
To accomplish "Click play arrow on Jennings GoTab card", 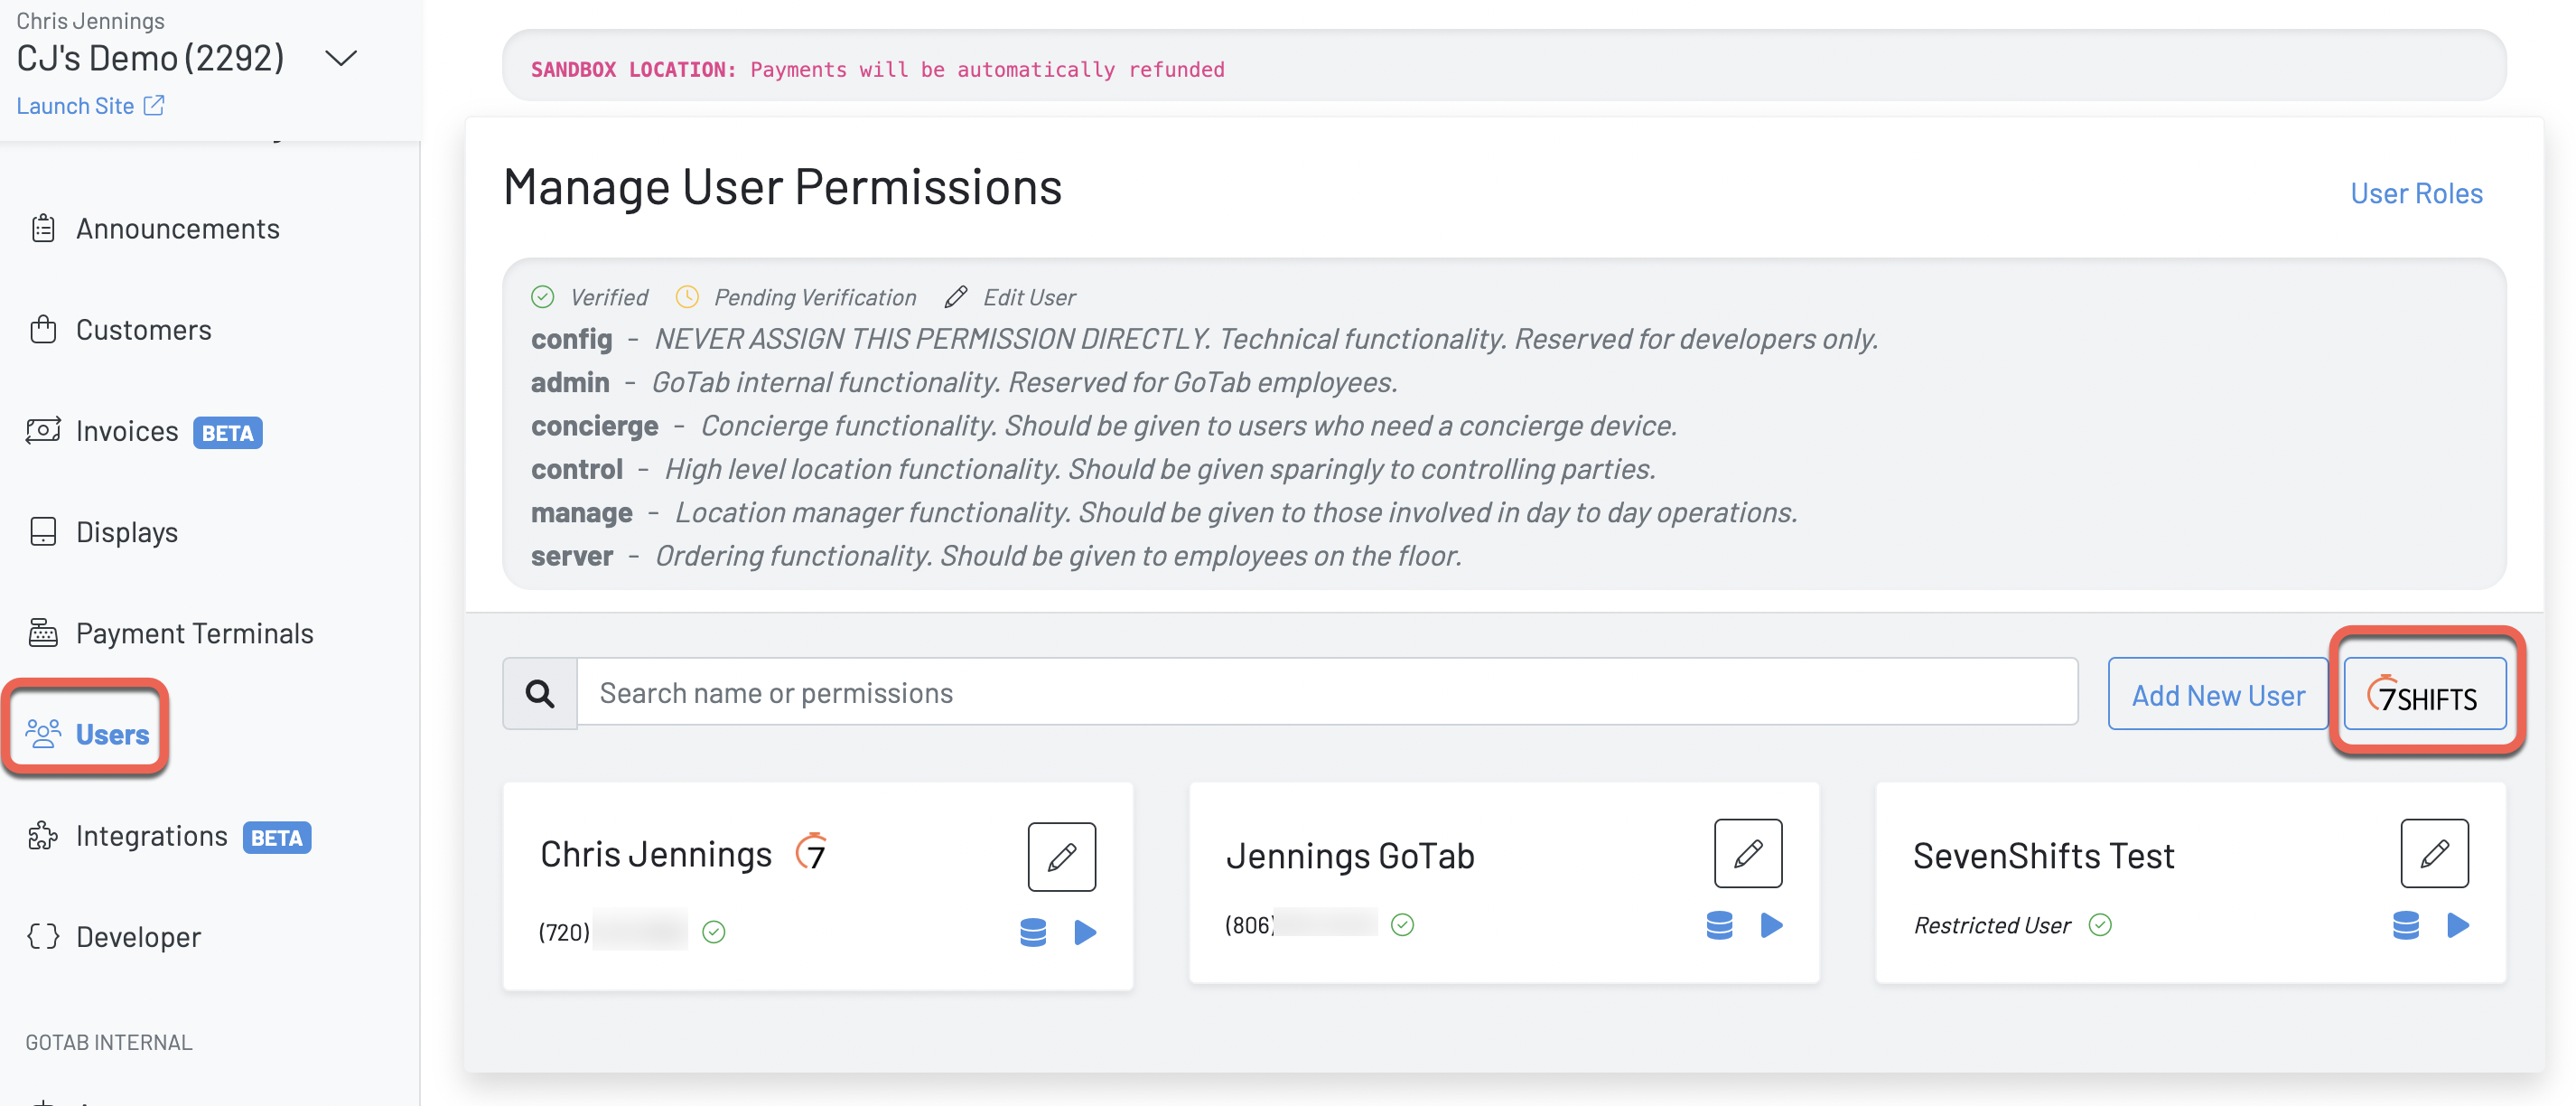I will (1771, 925).
